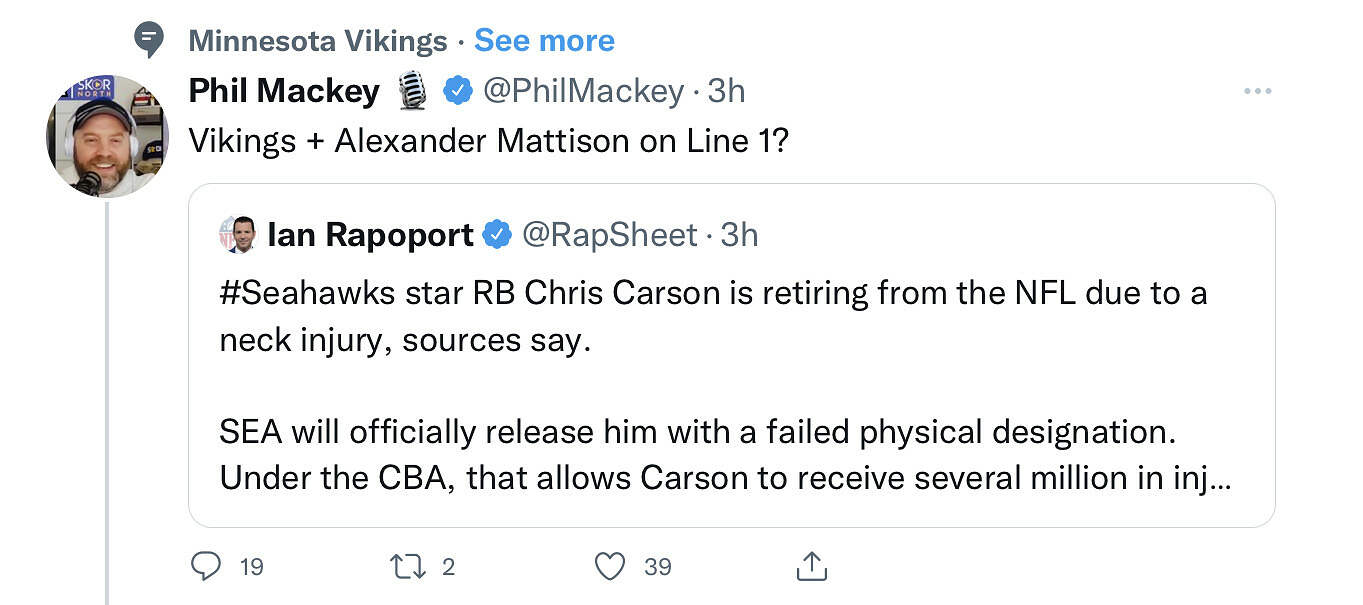Click the Phil Mackey display name
The image size is (1363, 605).
tap(284, 91)
